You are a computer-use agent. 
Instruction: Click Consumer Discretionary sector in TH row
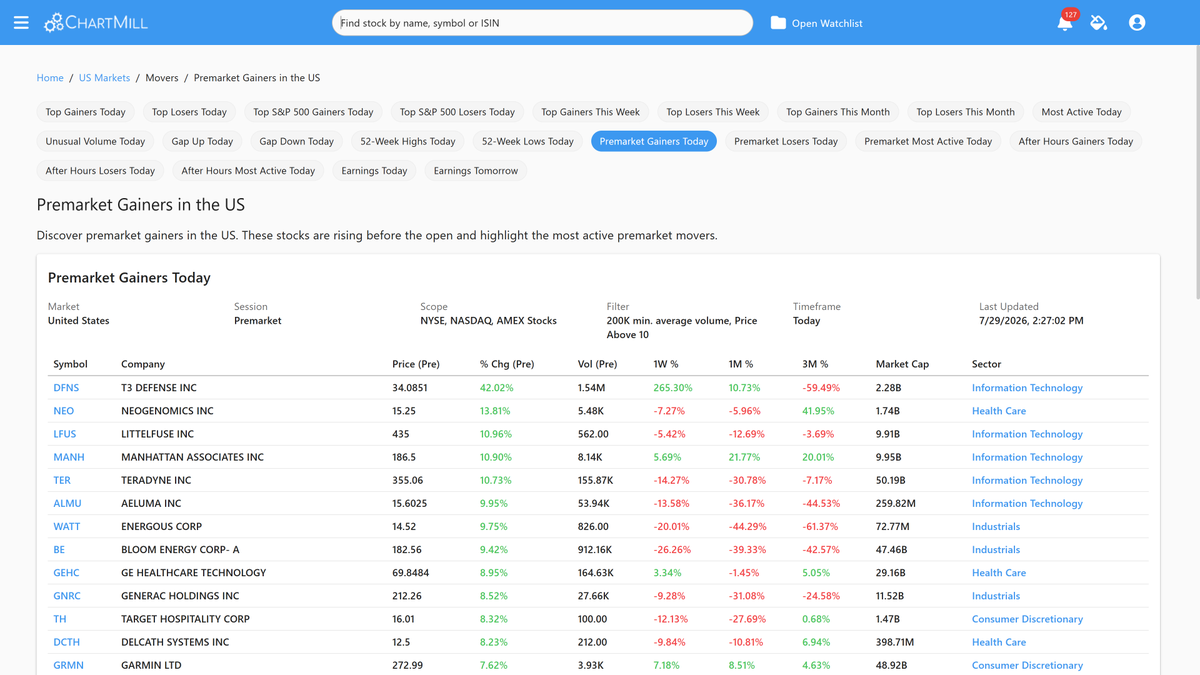[1027, 619]
